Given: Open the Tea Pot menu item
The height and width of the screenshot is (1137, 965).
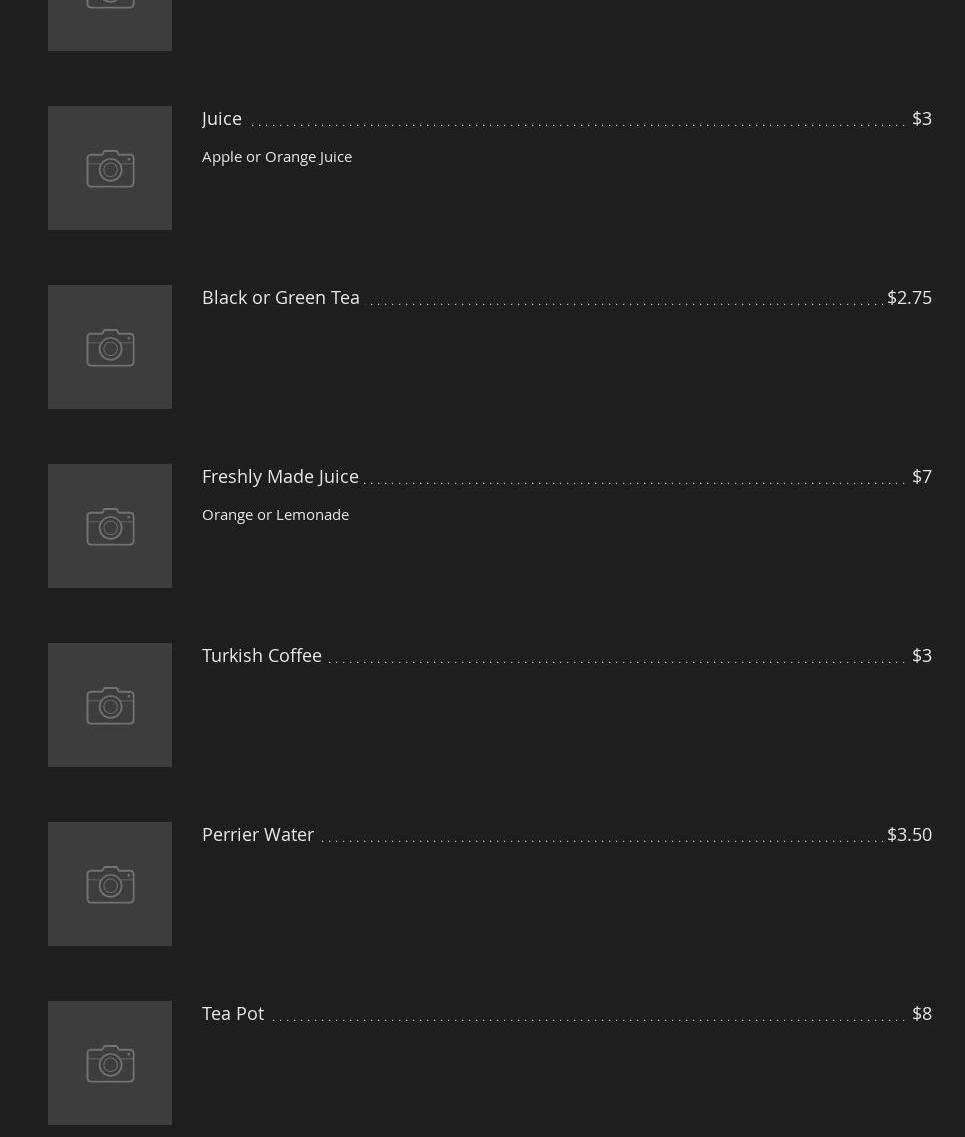Looking at the screenshot, I should coord(233,1014).
